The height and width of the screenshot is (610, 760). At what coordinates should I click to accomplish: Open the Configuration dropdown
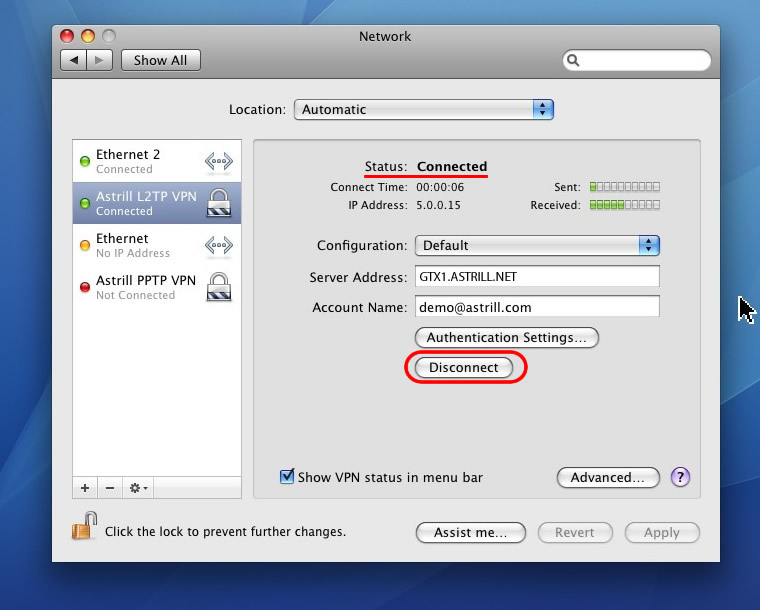point(537,246)
